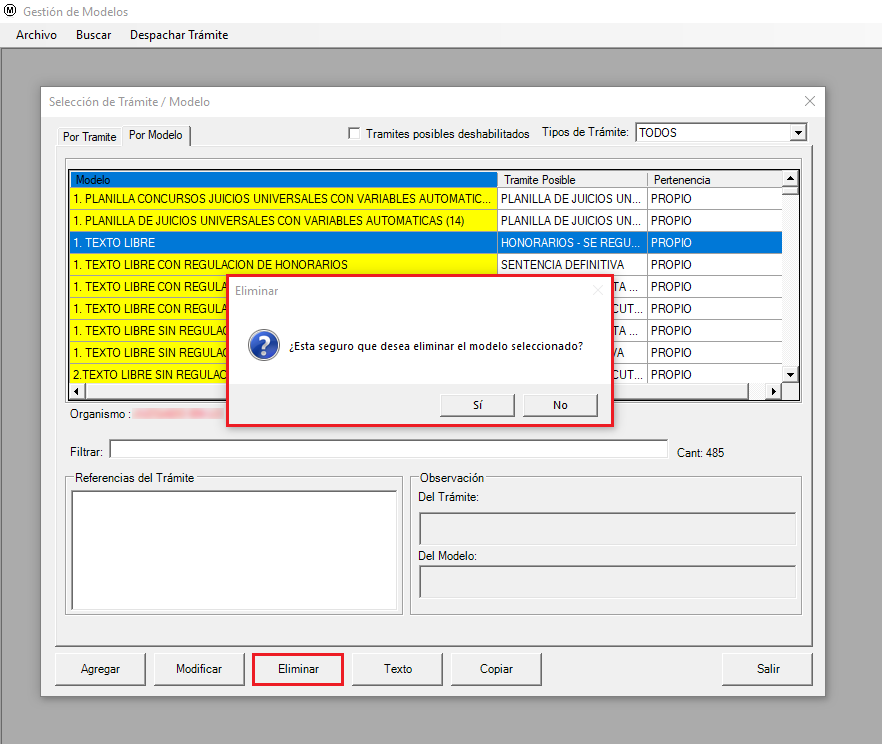Click the Gestión de Modelos app icon
882x744 pixels.
[10, 10]
